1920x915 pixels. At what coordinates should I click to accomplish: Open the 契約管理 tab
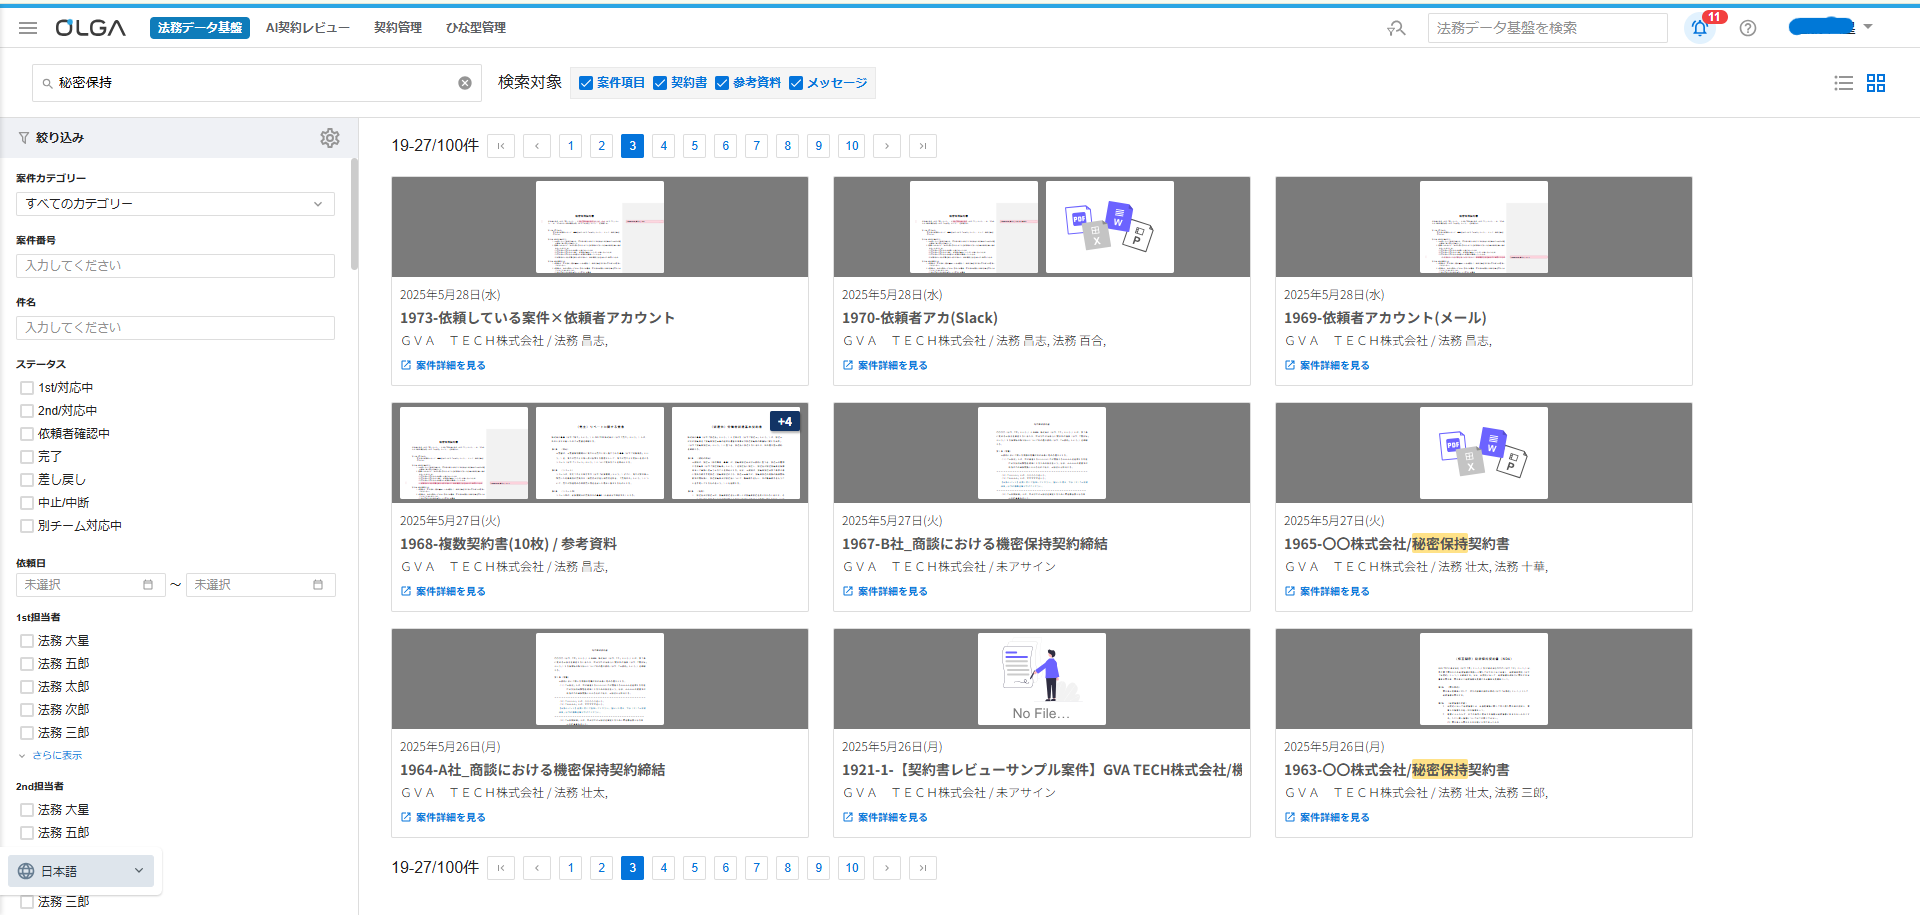click(398, 28)
